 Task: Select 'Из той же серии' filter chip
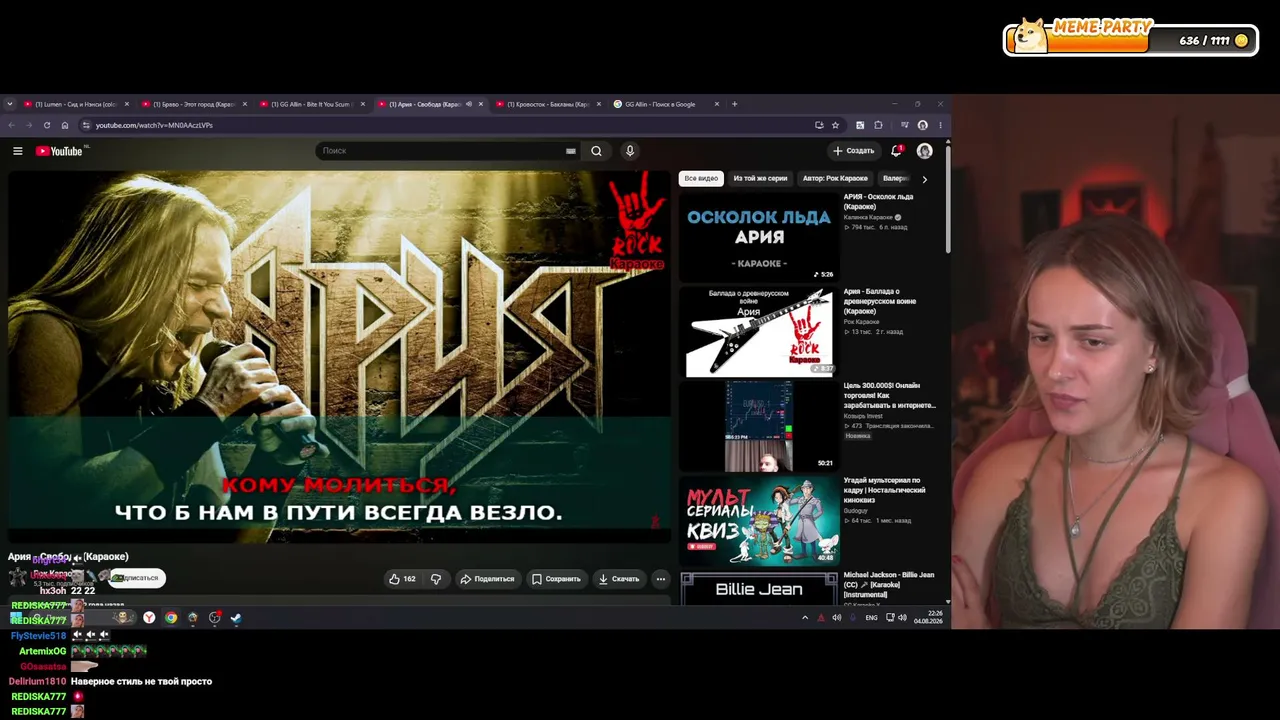click(x=760, y=179)
